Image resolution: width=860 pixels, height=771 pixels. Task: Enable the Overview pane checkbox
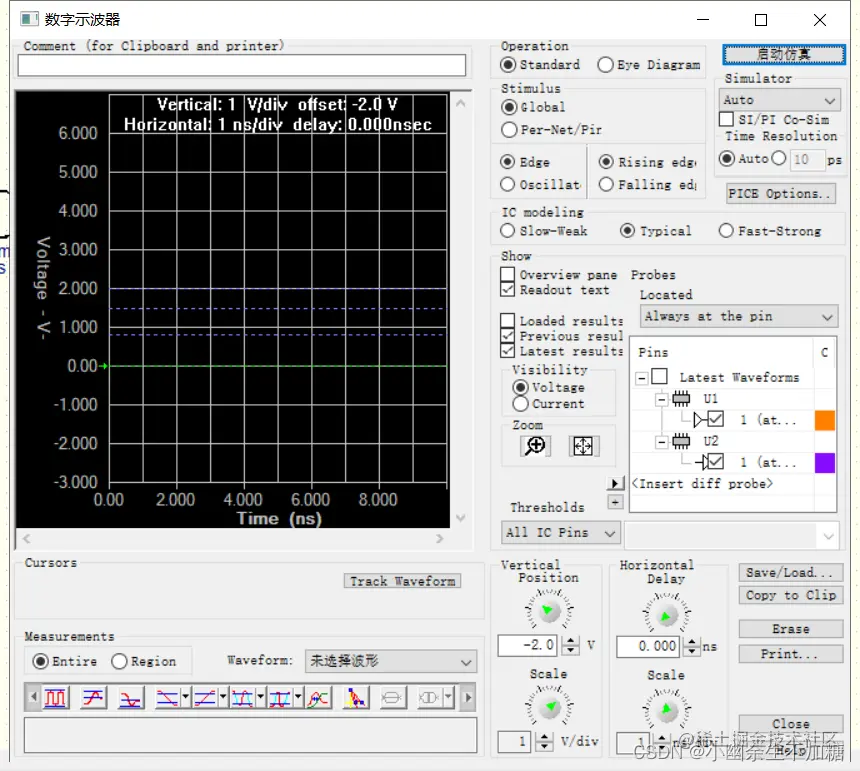508,274
